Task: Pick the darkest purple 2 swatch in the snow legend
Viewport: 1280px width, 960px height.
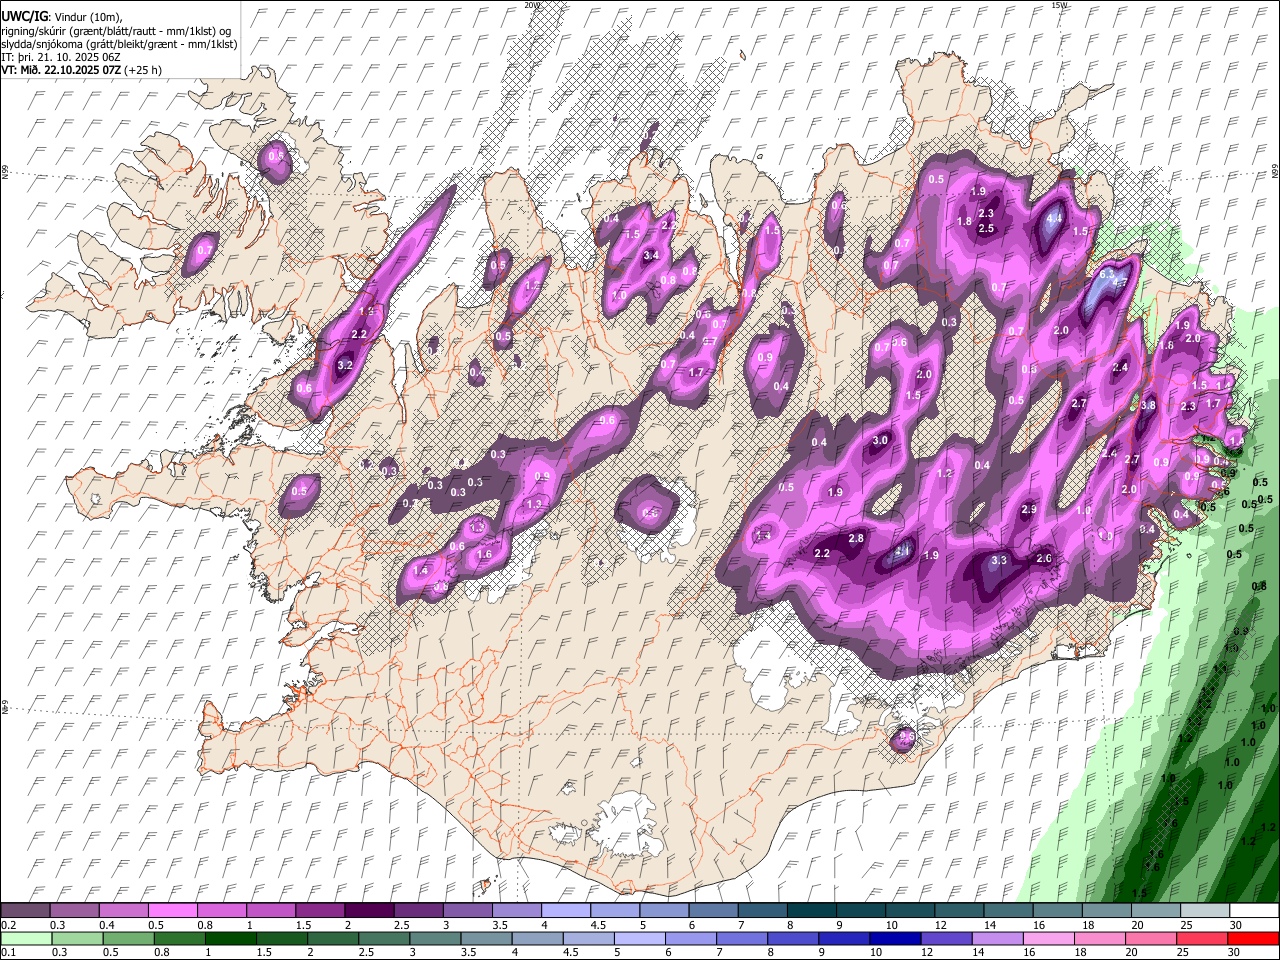Action: coord(368,911)
